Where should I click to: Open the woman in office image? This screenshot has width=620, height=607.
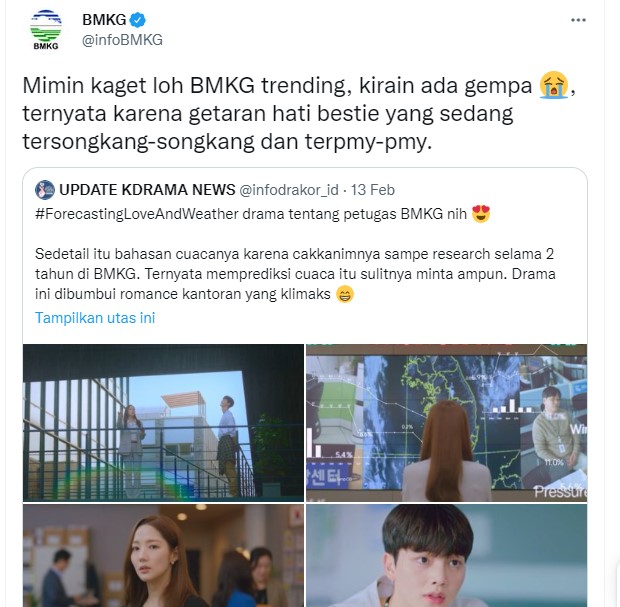click(x=163, y=556)
